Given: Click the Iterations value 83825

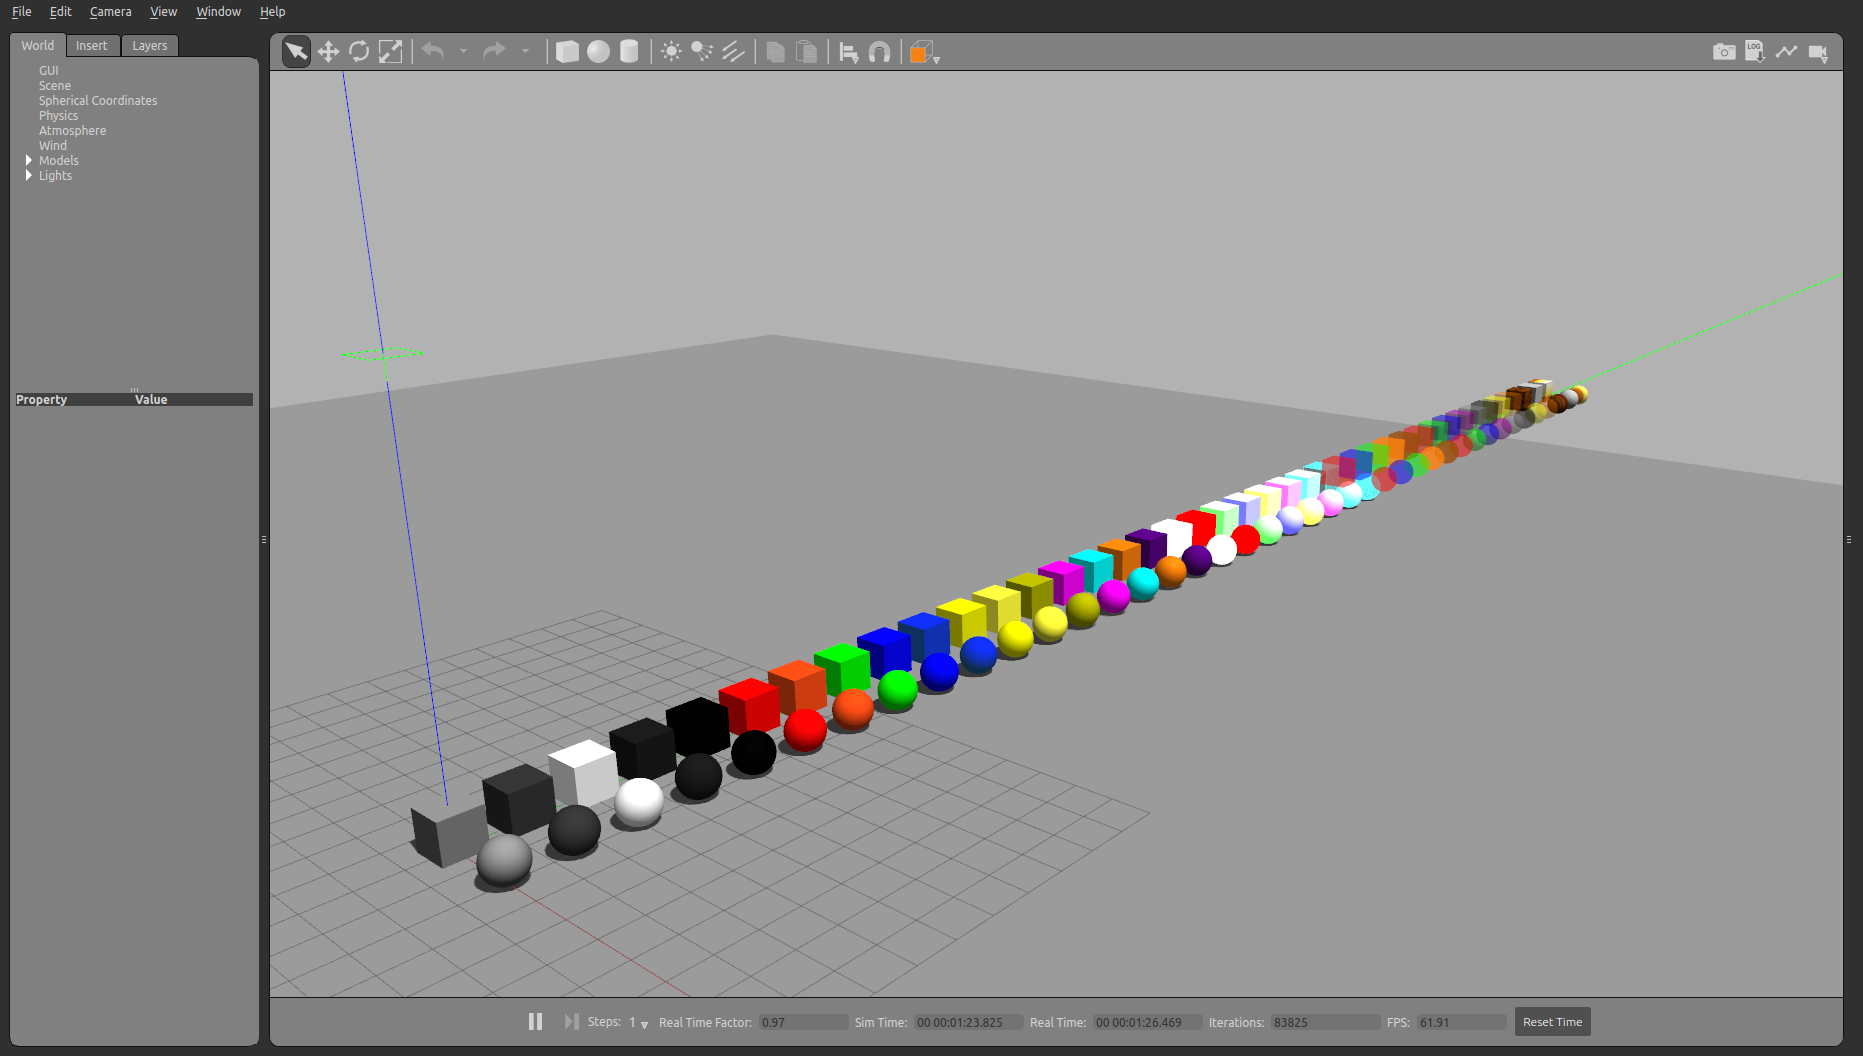Looking at the screenshot, I should tap(1325, 1022).
